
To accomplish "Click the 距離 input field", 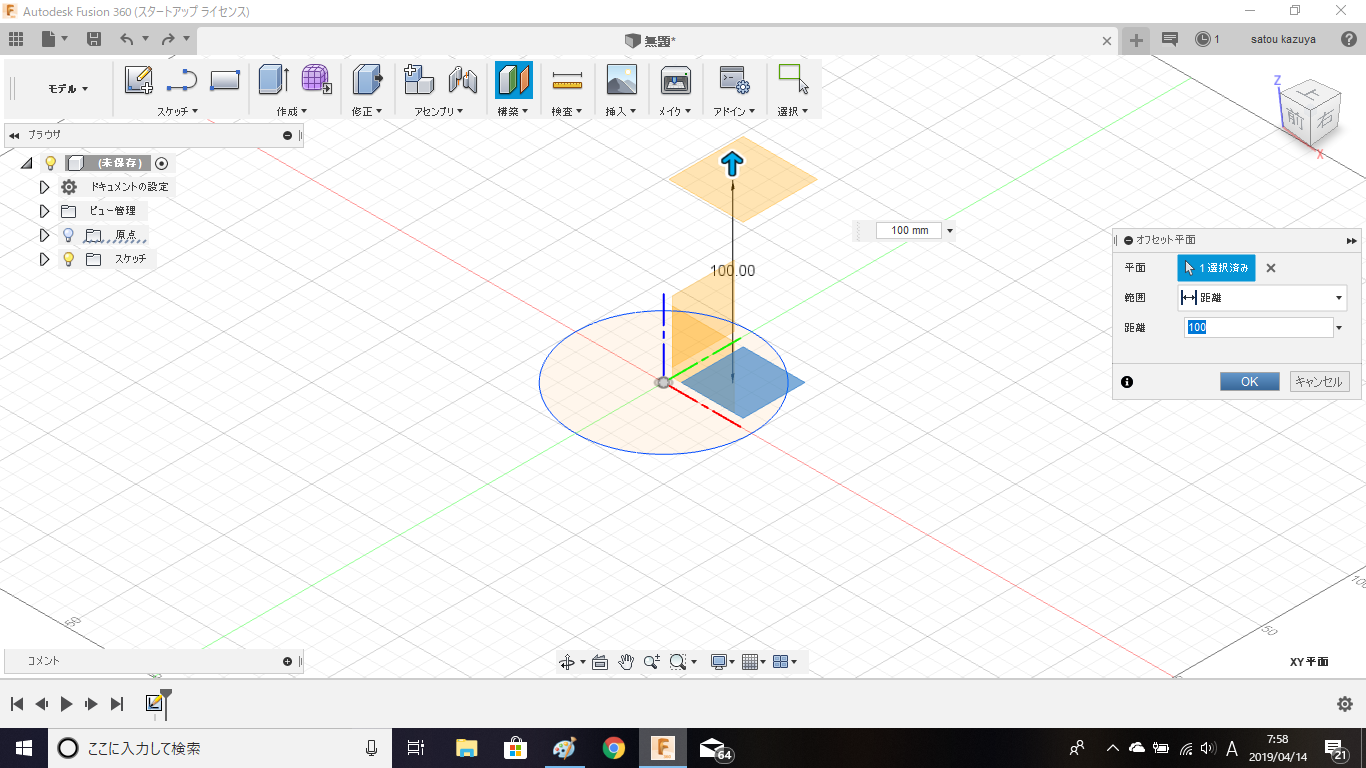I will (1258, 328).
